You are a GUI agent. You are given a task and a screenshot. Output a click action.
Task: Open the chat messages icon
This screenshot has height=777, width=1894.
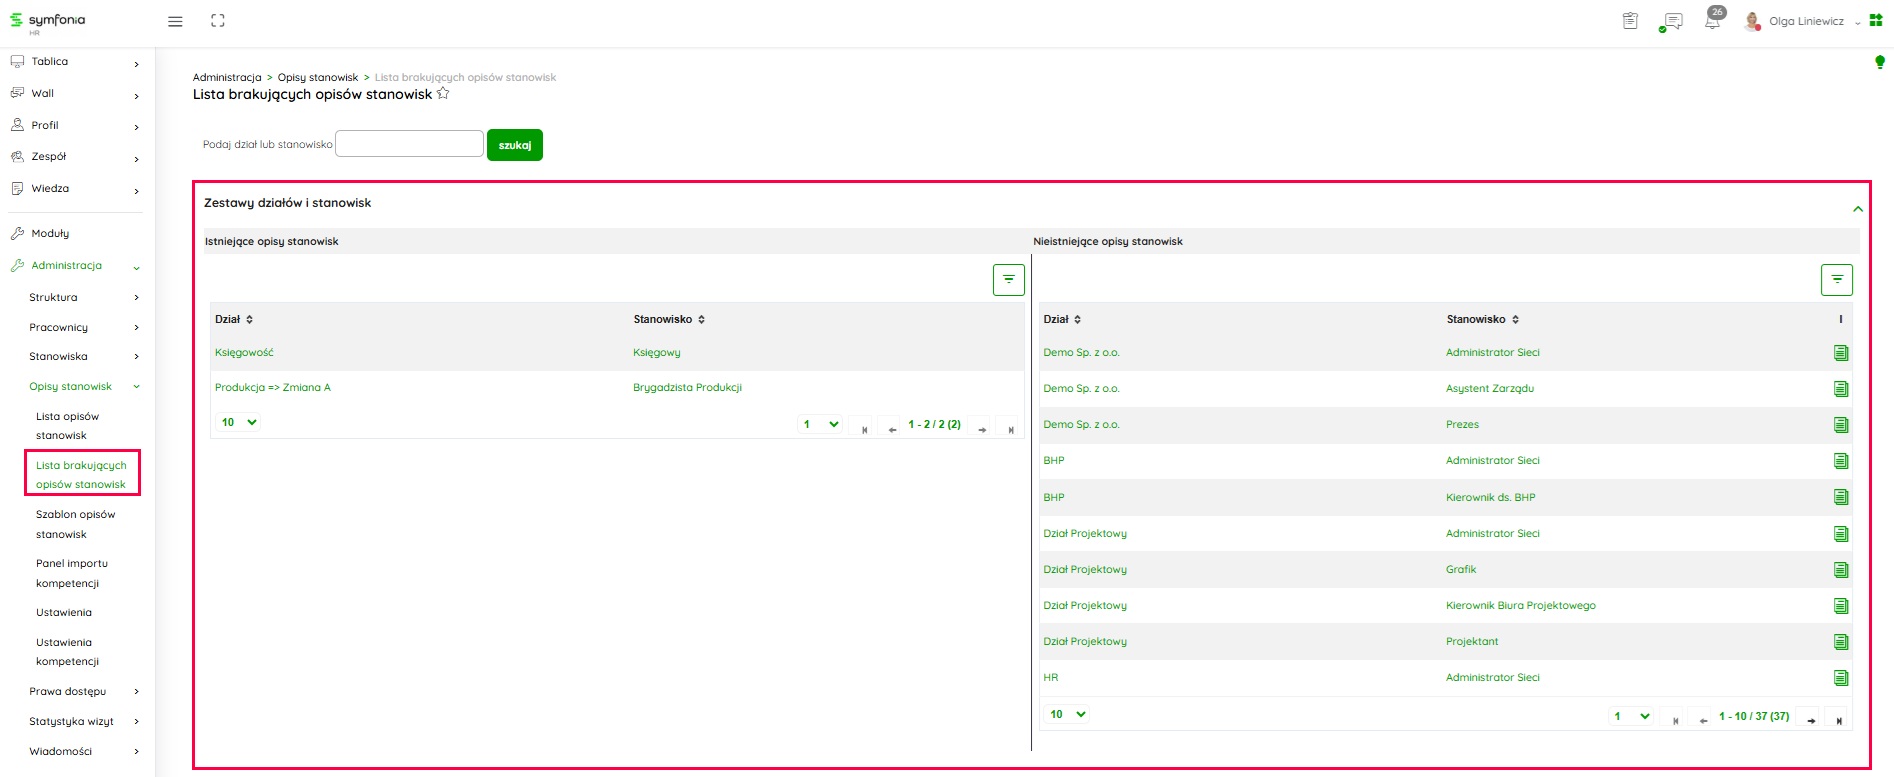[1671, 21]
